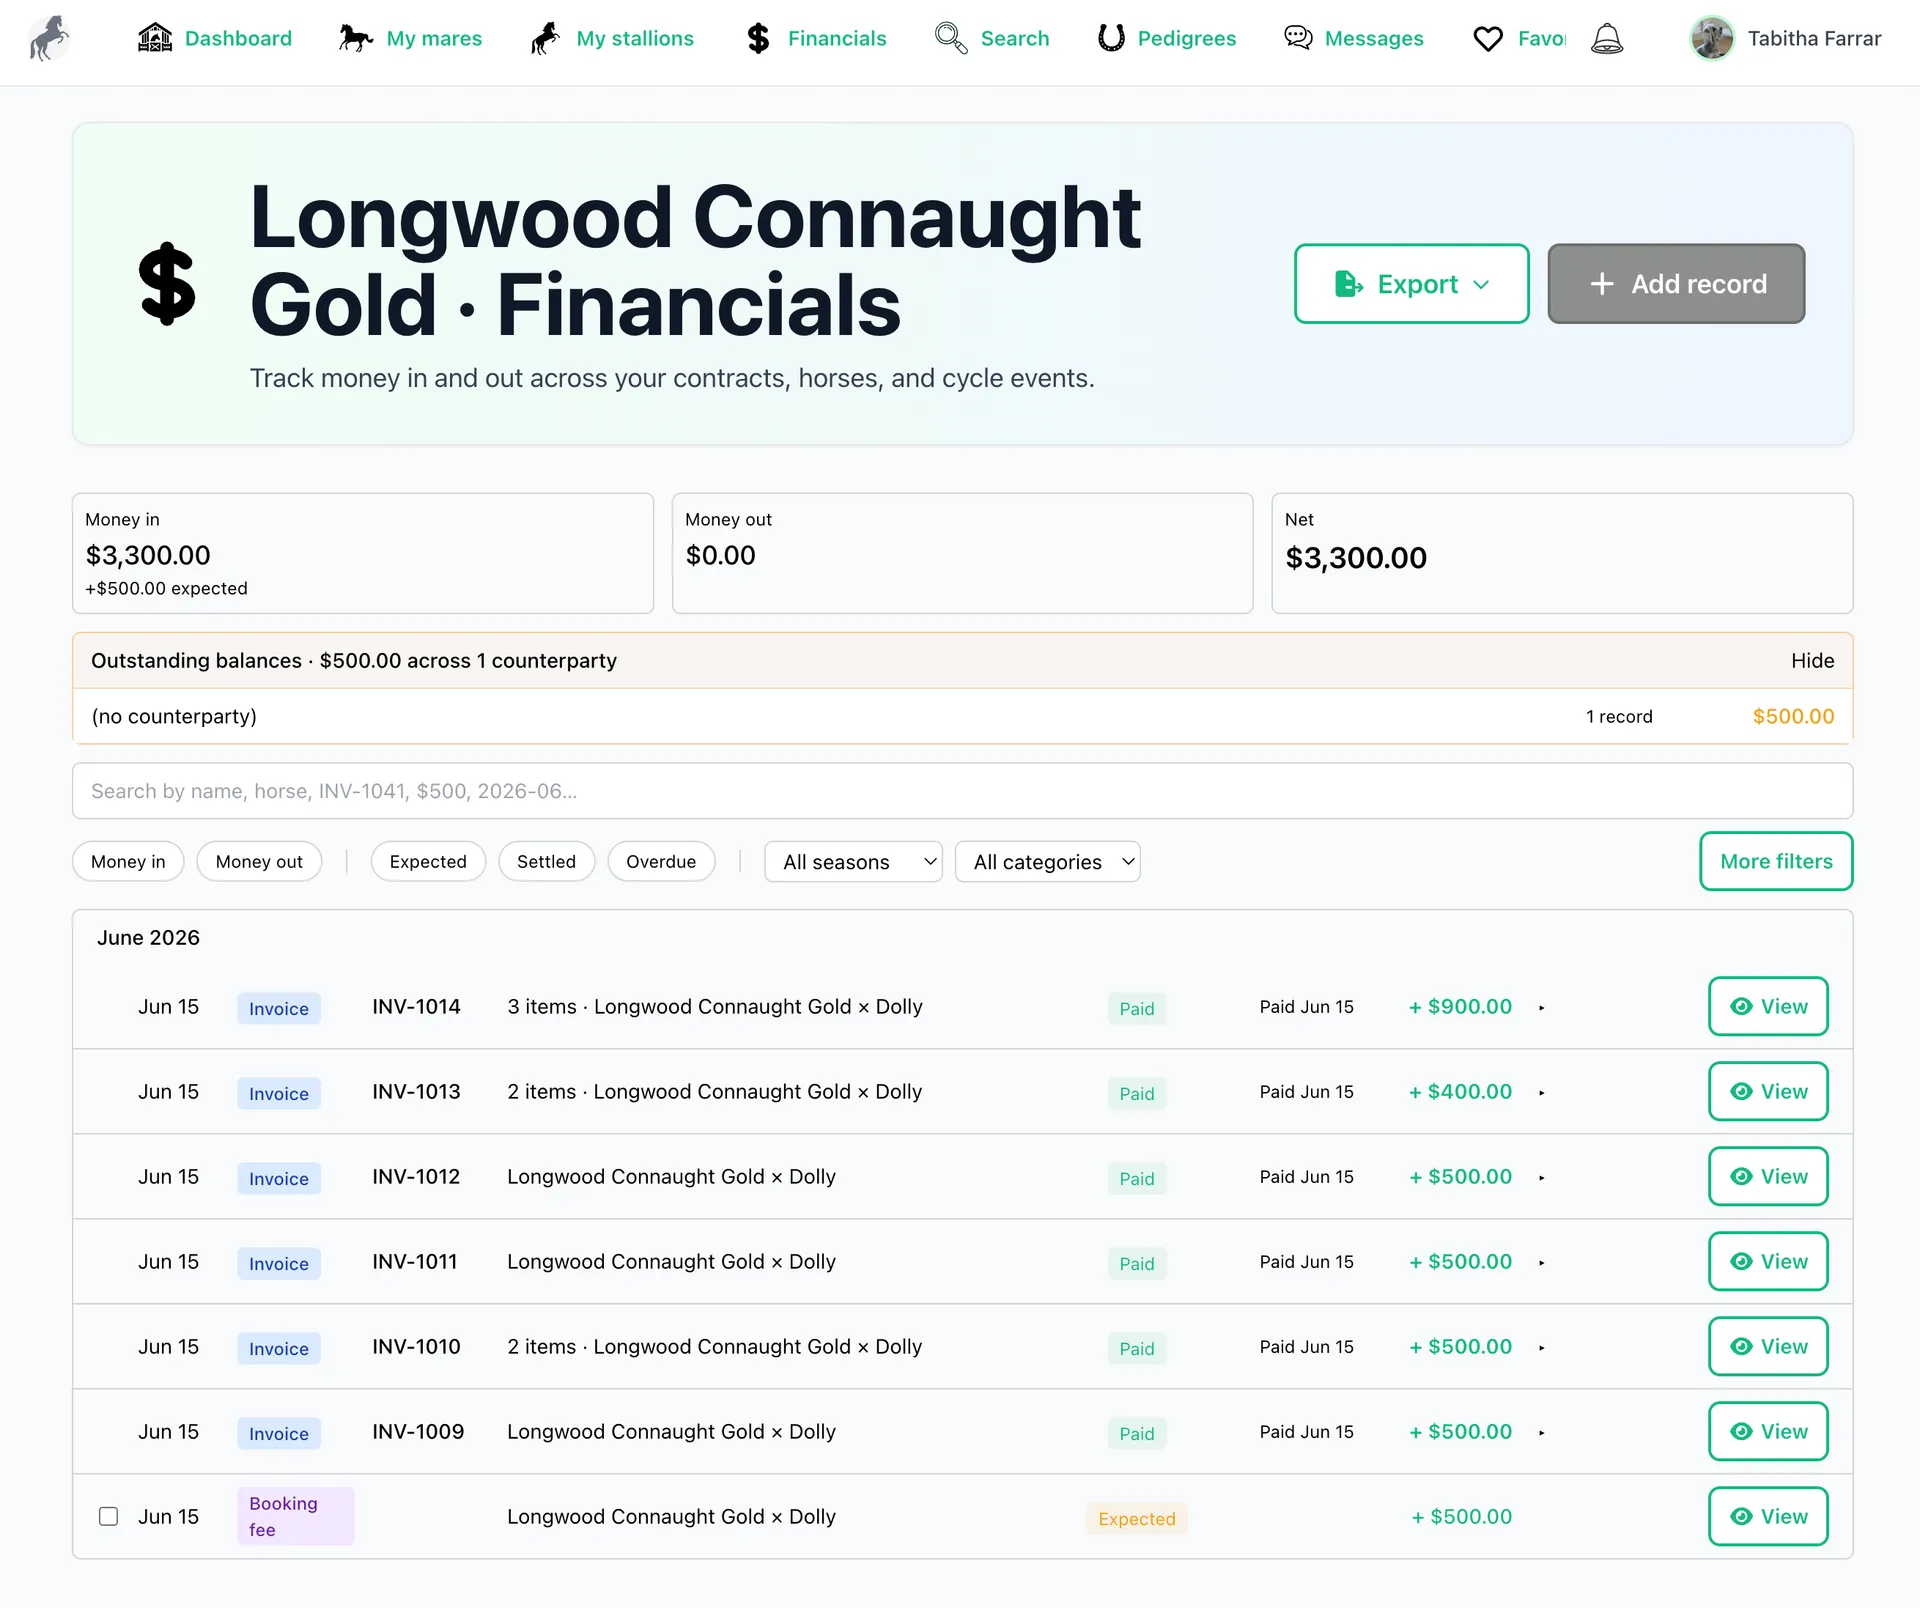The image size is (1920, 1608).
Task: Click the plus icon in Add record
Action: (x=1602, y=284)
